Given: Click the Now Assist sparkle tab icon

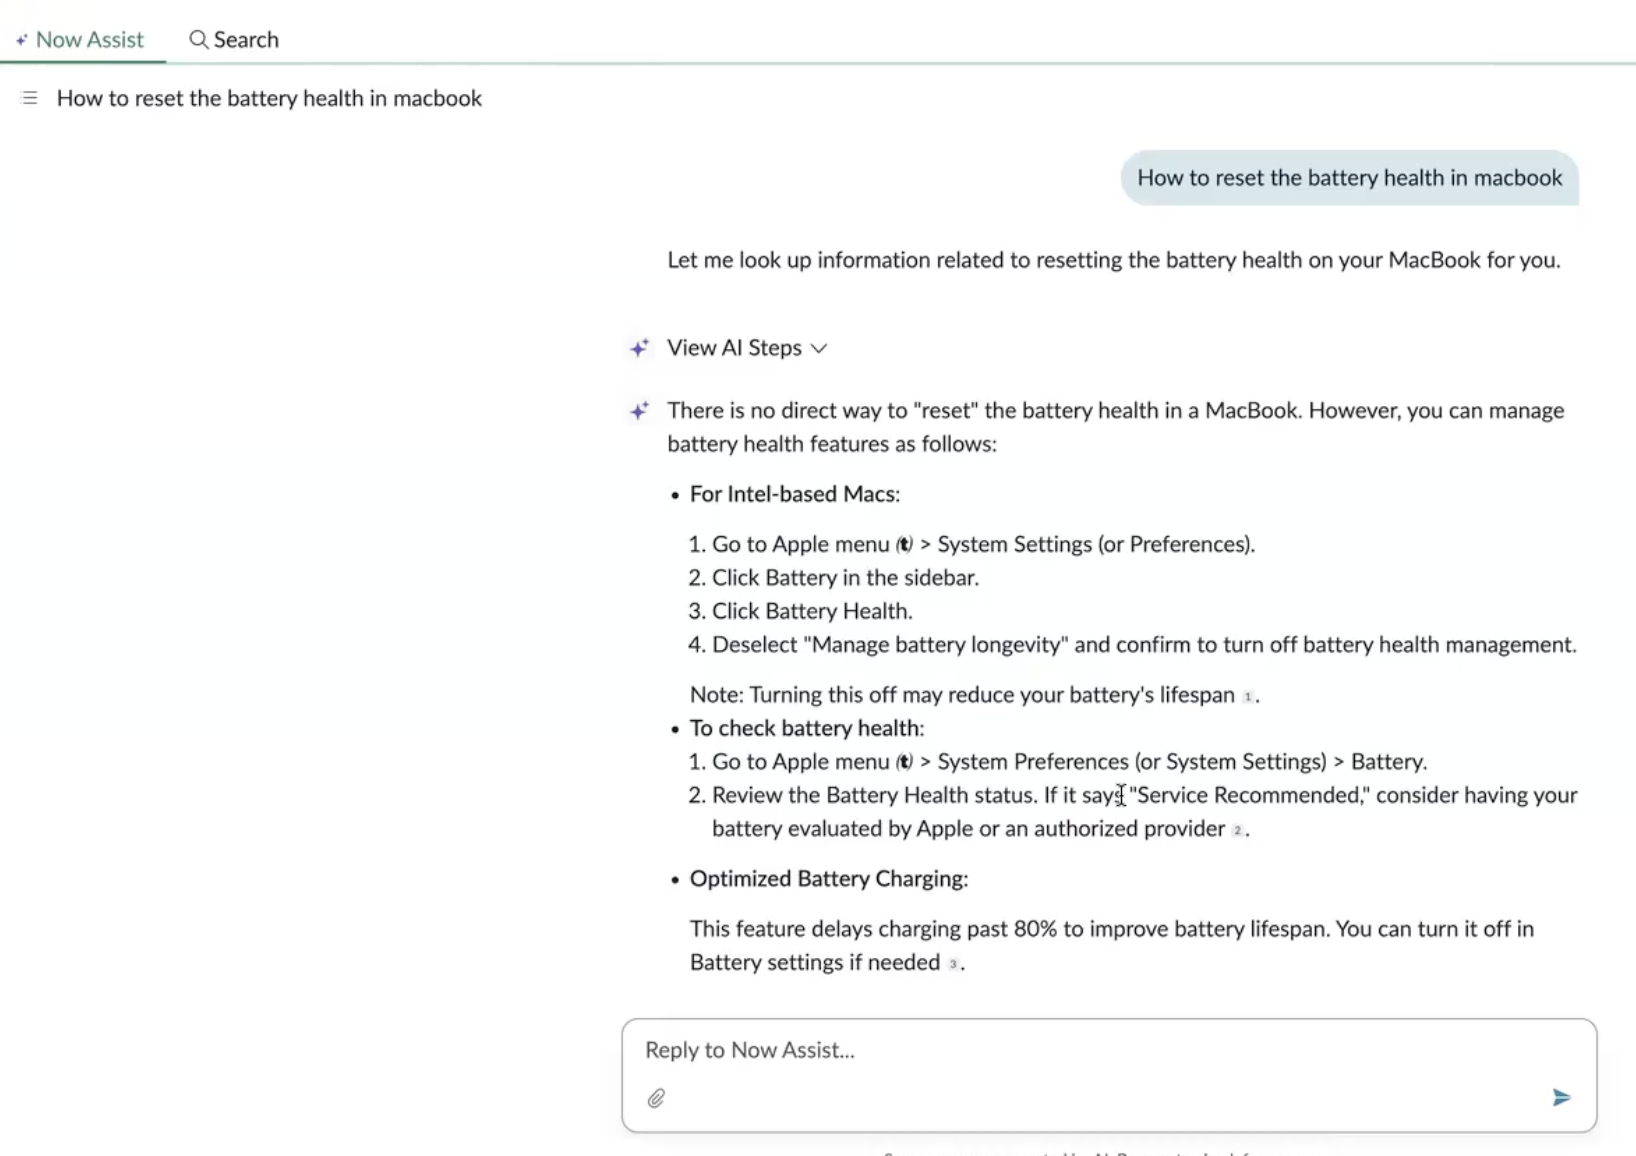Looking at the screenshot, I should 22,40.
